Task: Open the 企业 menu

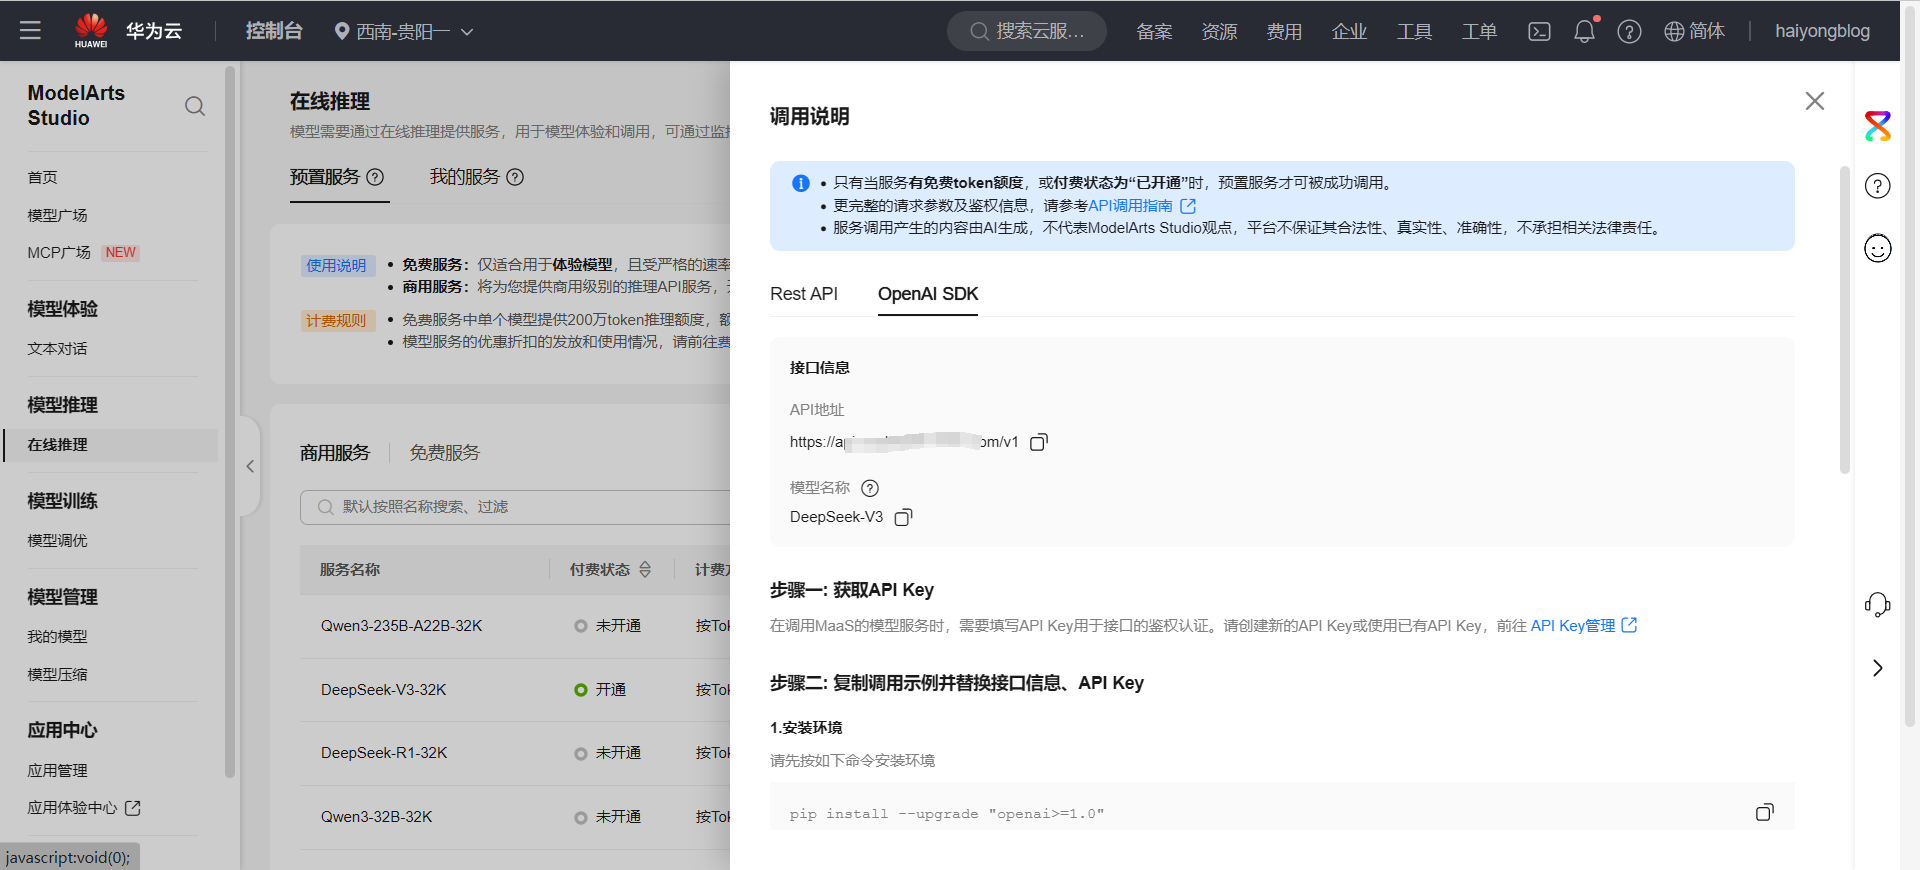Action: 1349,32
